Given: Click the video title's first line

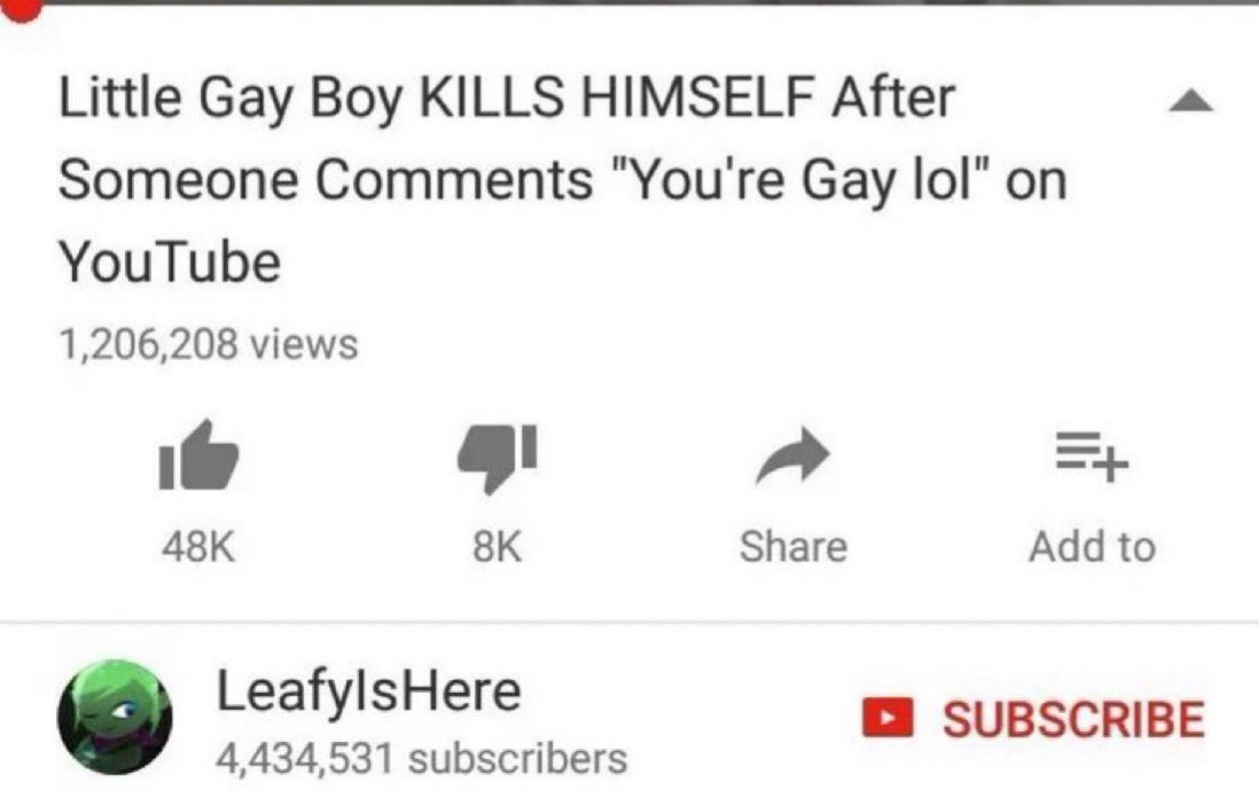Looking at the screenshot, I should tap(507, 101).
